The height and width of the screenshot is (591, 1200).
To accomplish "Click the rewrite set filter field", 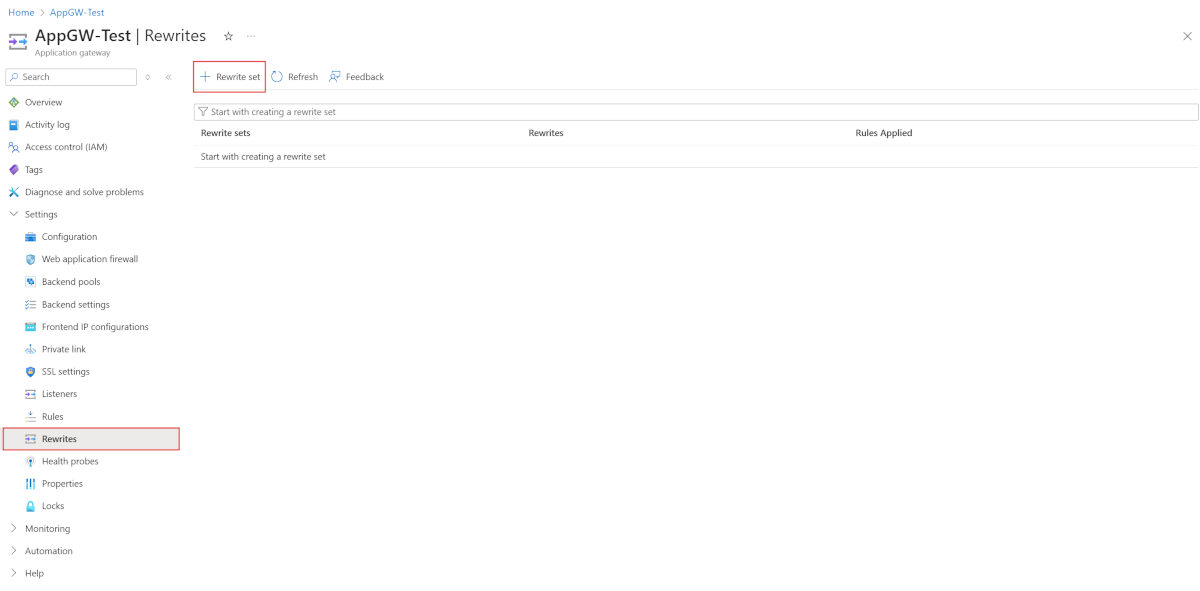I will click(x=696, y=112).
